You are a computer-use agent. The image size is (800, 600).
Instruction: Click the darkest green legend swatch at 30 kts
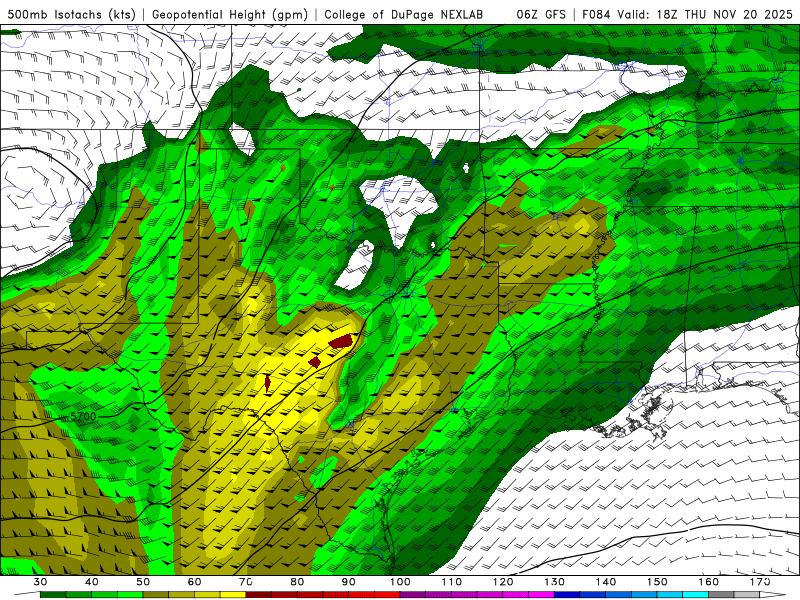(x=53, y=595)
